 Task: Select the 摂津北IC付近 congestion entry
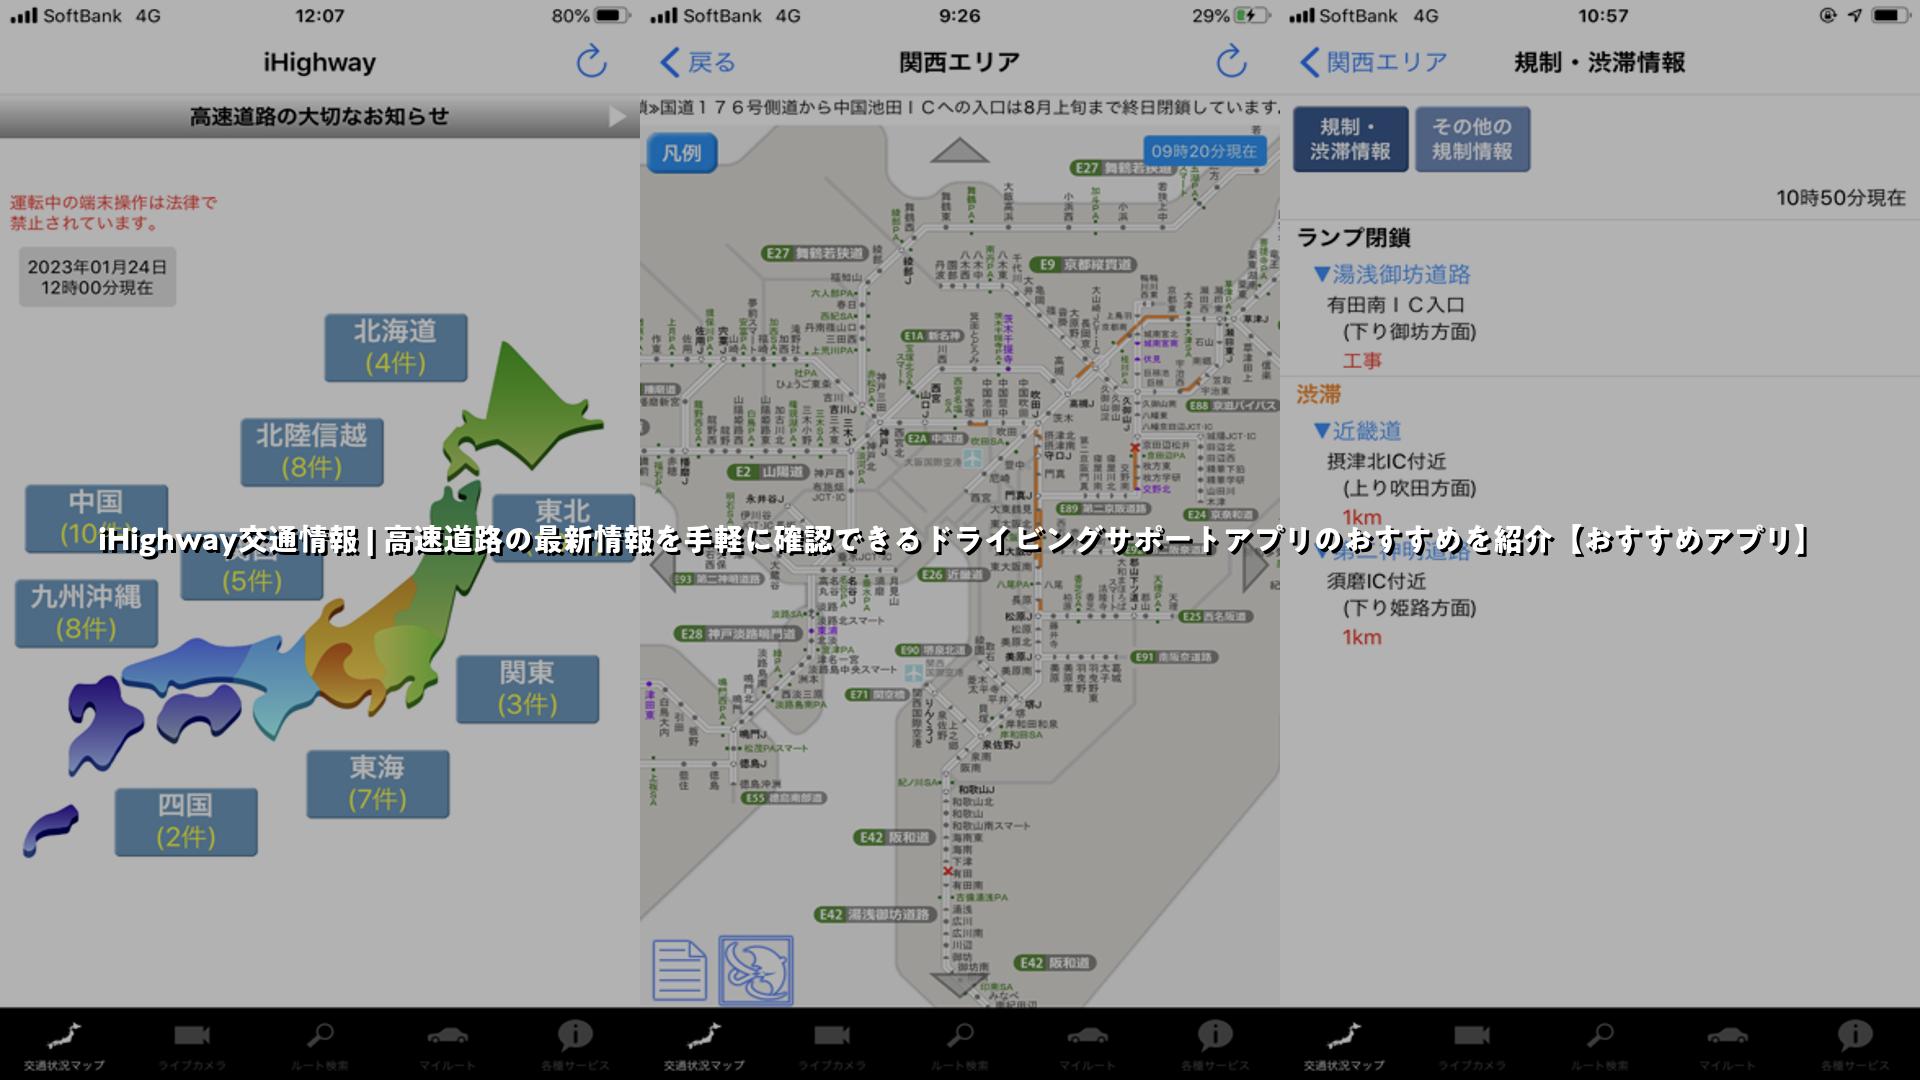tap(1386, 461)
